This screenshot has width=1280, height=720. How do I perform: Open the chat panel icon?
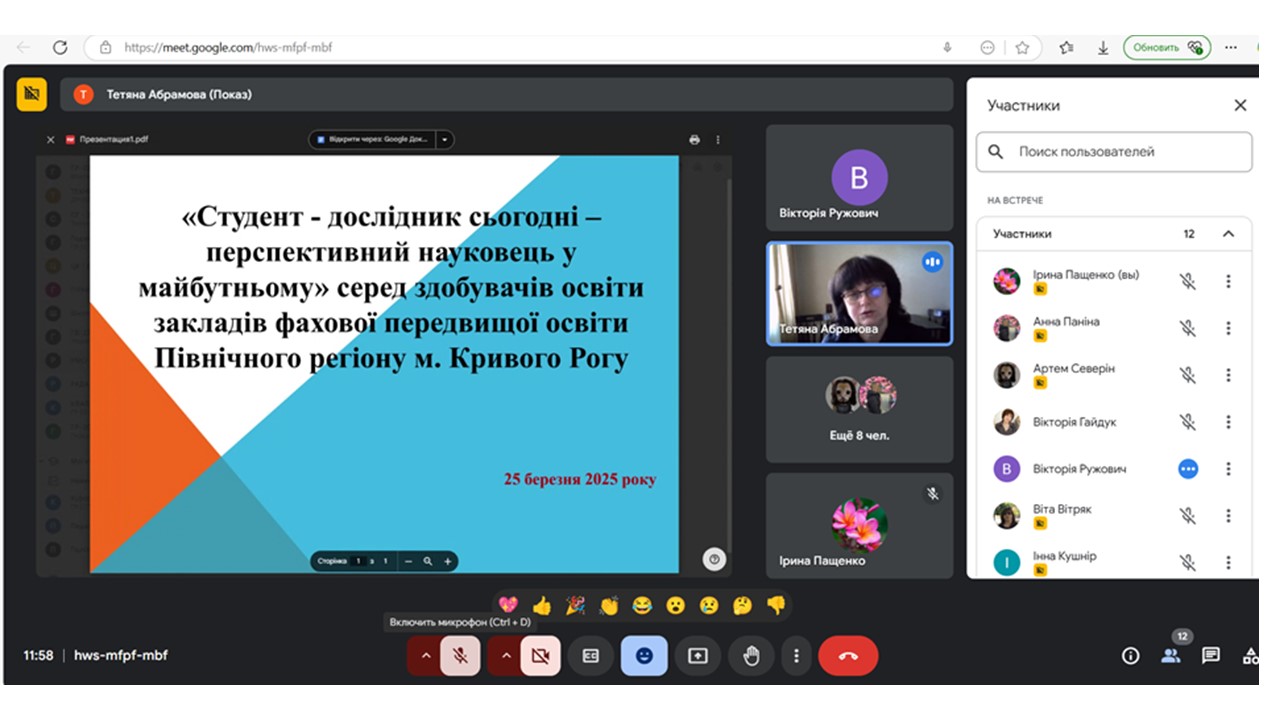pyautogui.click(x=1211, y=656)
